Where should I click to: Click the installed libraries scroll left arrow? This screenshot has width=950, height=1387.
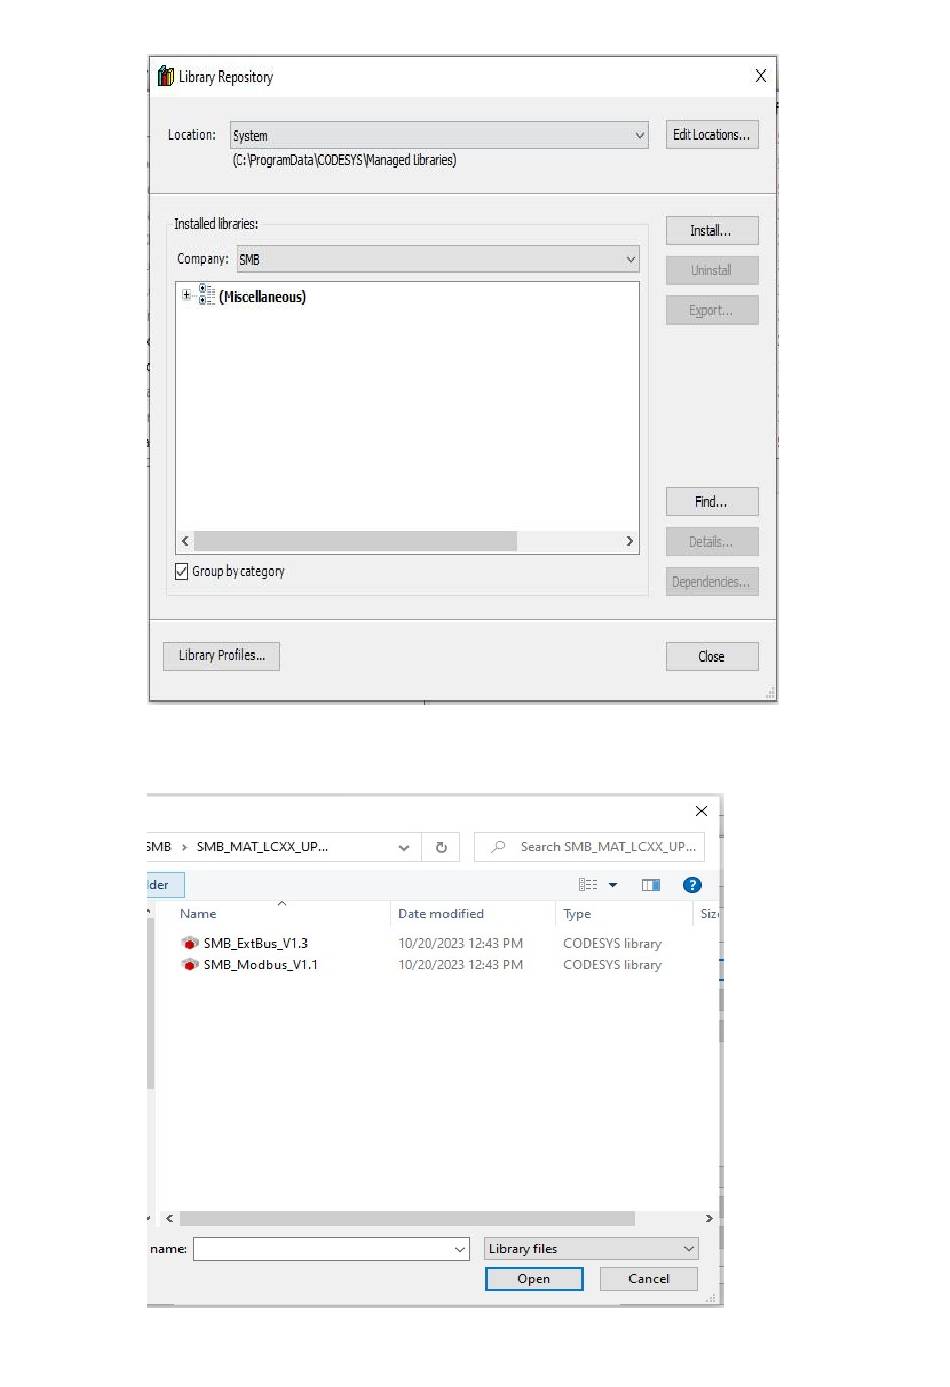tap(185, 541)
